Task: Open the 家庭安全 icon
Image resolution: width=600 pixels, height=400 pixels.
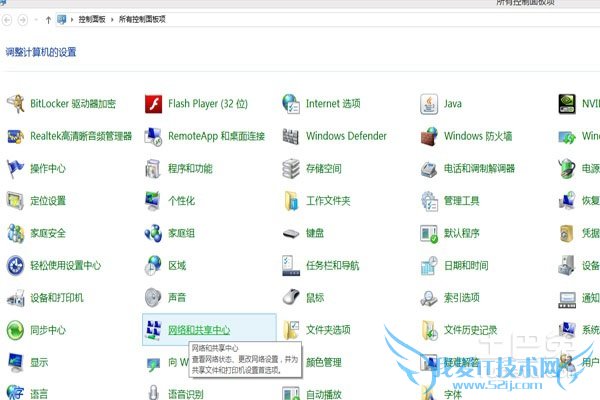Action: click(x=16, y=233)
